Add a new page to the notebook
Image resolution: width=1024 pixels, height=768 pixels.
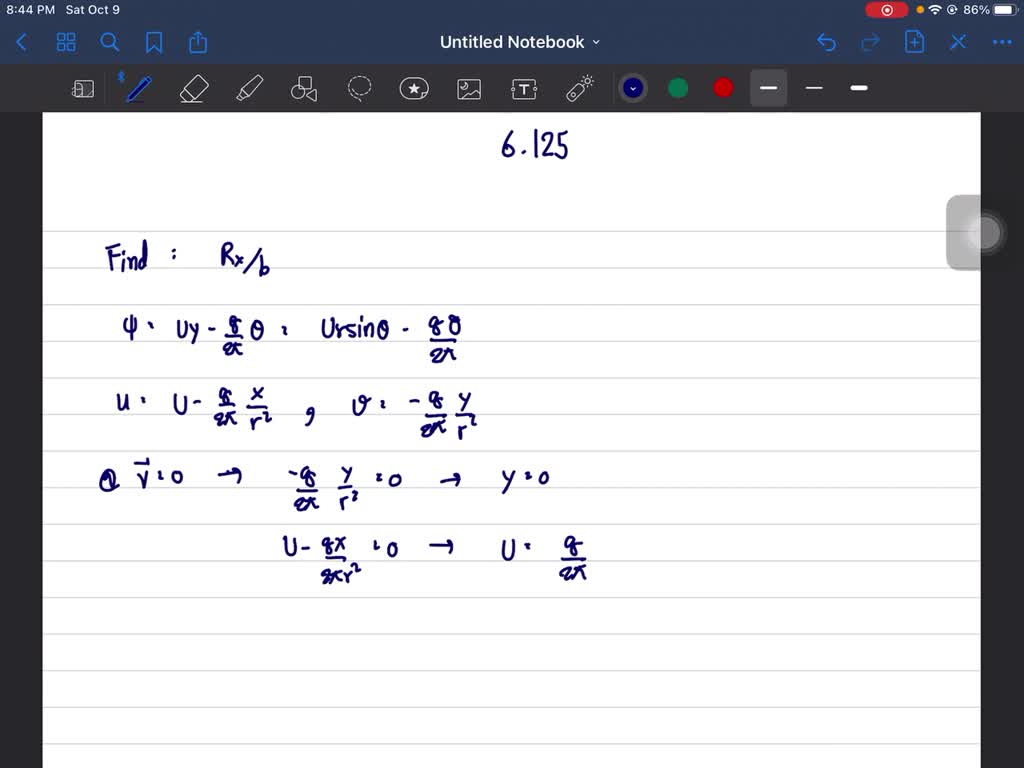pos(913,42)
